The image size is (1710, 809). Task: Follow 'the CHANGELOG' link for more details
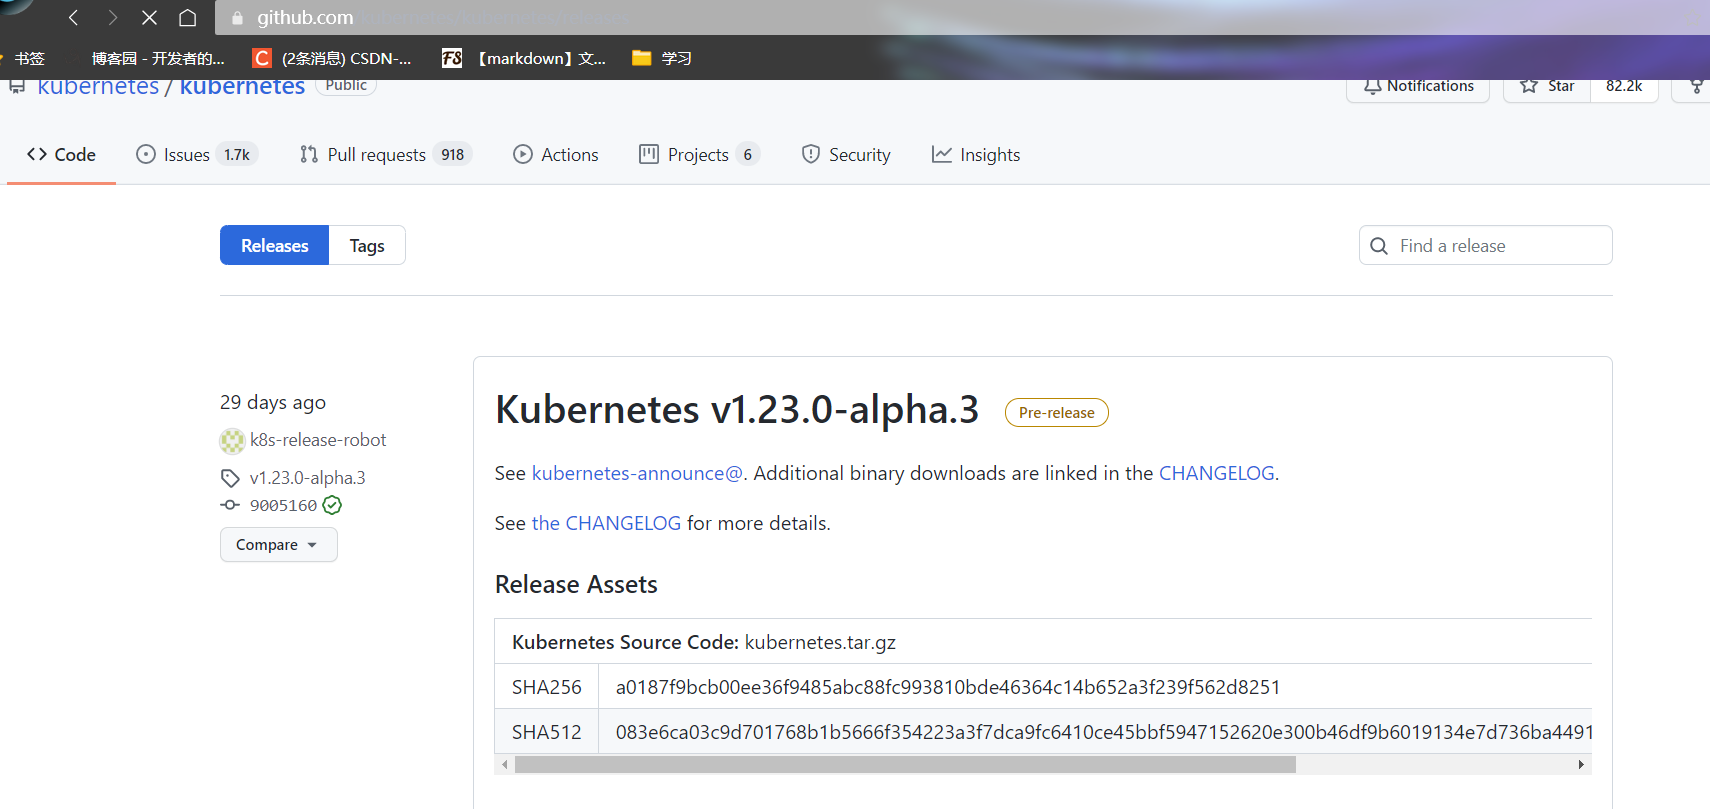[606, 523]
